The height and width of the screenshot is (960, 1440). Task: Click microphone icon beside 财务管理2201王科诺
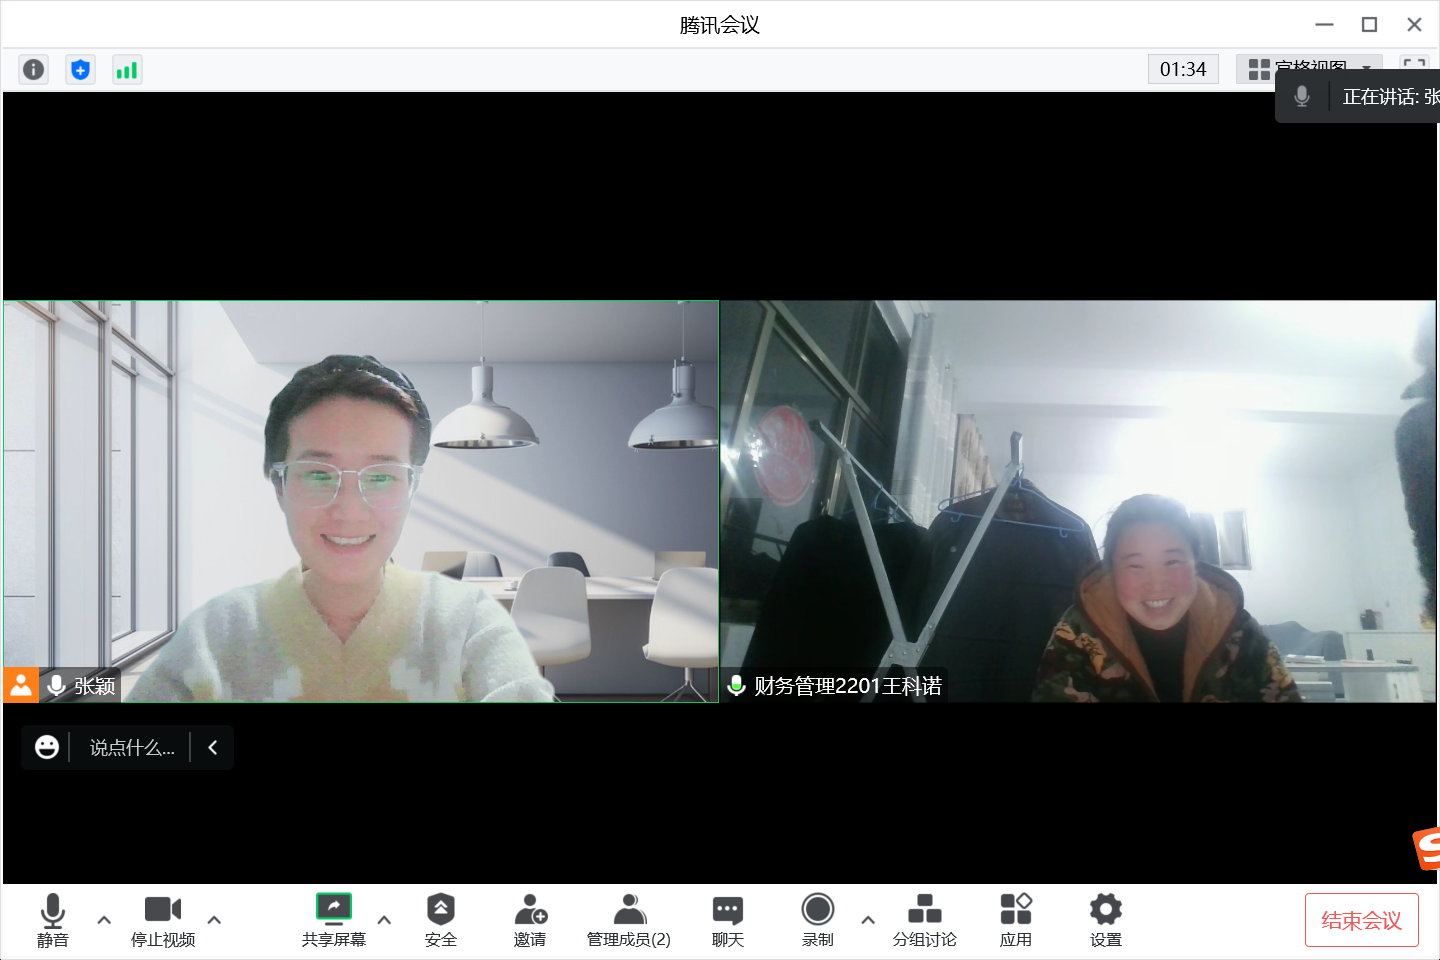pos(736,685)
